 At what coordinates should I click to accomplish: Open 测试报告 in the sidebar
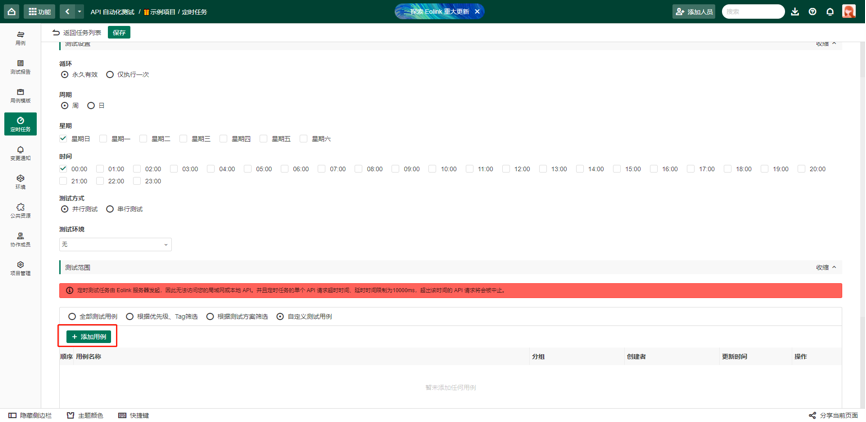(x=20, y=67)
